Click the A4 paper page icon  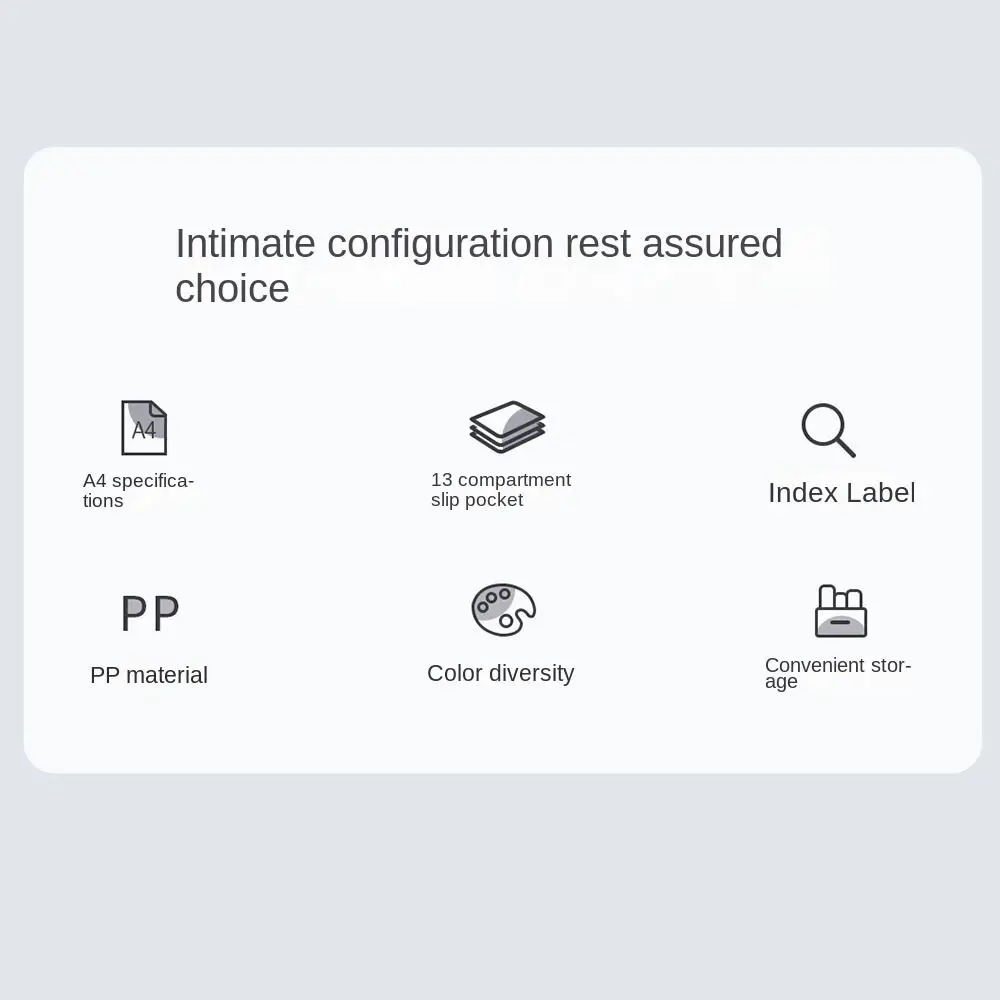coord(144,428)
